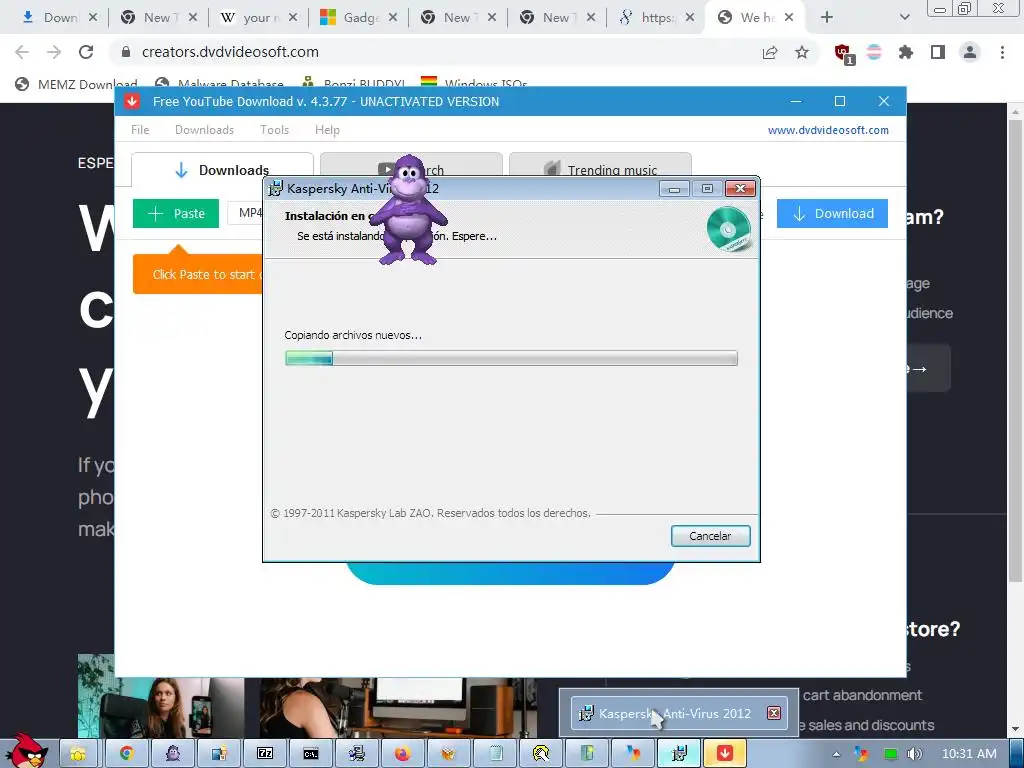Open the Downloads menu in Free YouTube Download
Viewport: 1024px width, 768px height.
(x=204, y=130)
